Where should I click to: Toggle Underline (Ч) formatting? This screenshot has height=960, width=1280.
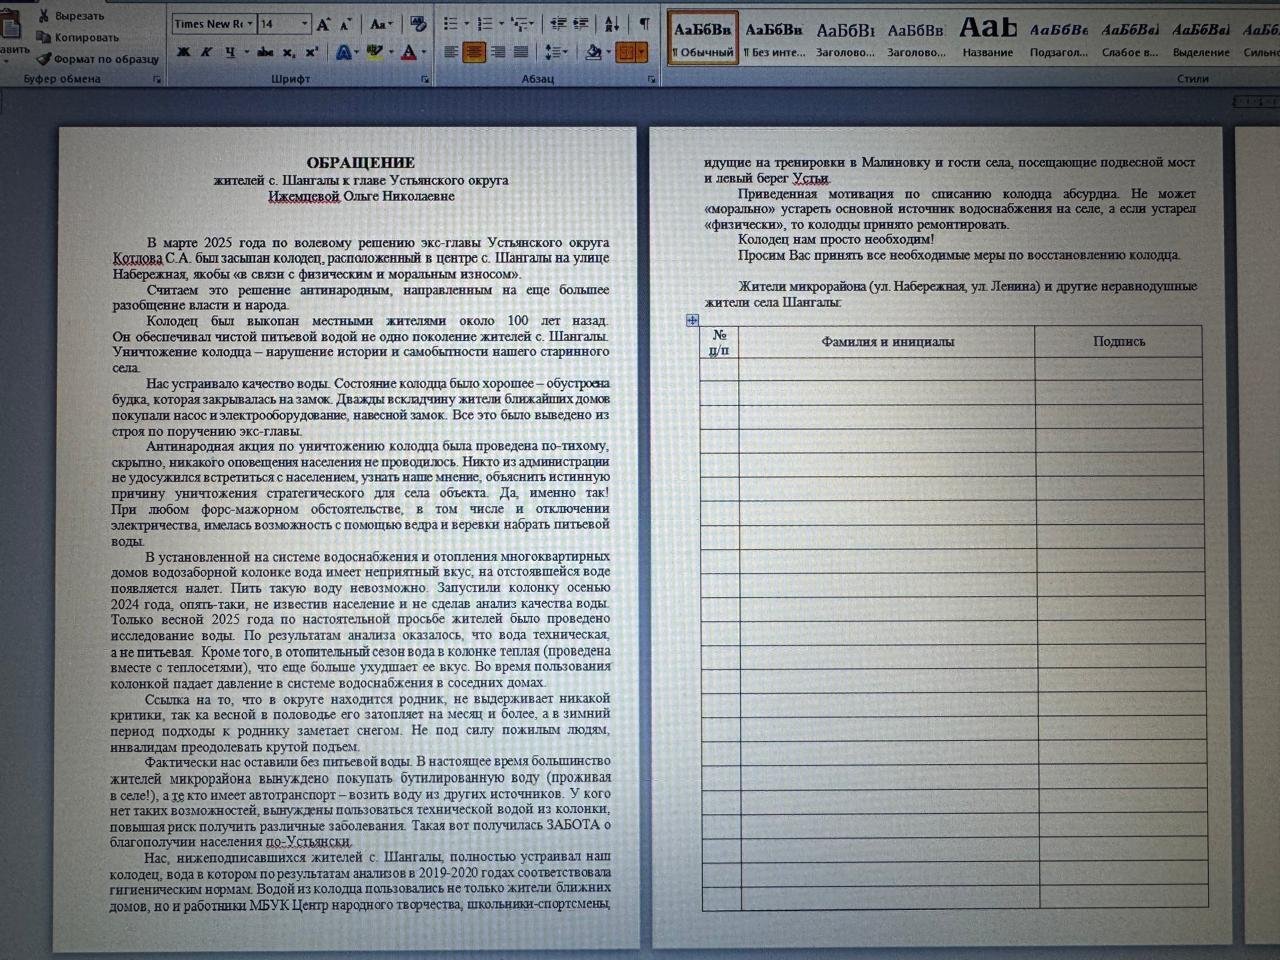pyautogui.click(x=230, y=52)
